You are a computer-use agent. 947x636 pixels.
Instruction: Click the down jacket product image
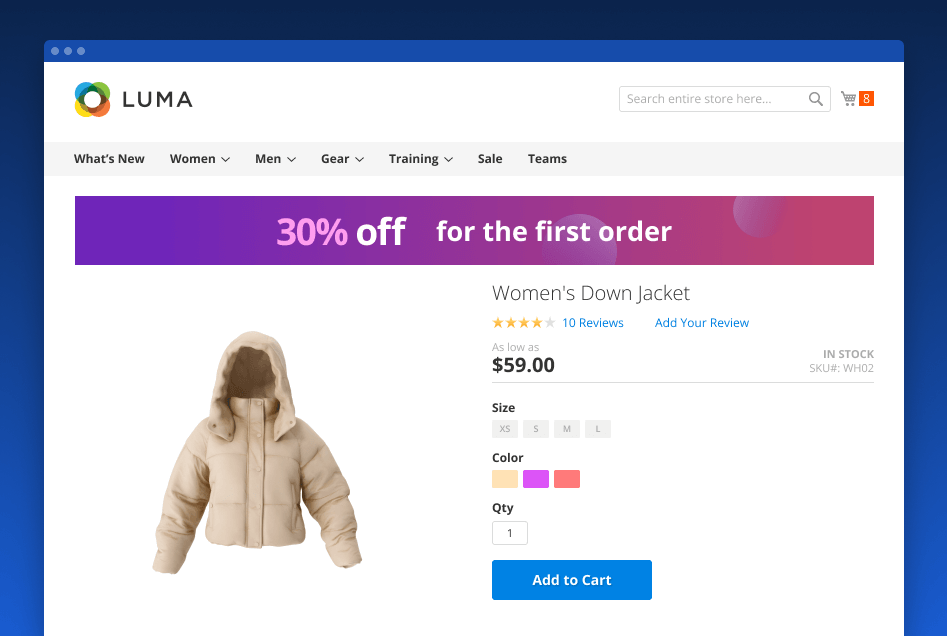pos(257,455)
